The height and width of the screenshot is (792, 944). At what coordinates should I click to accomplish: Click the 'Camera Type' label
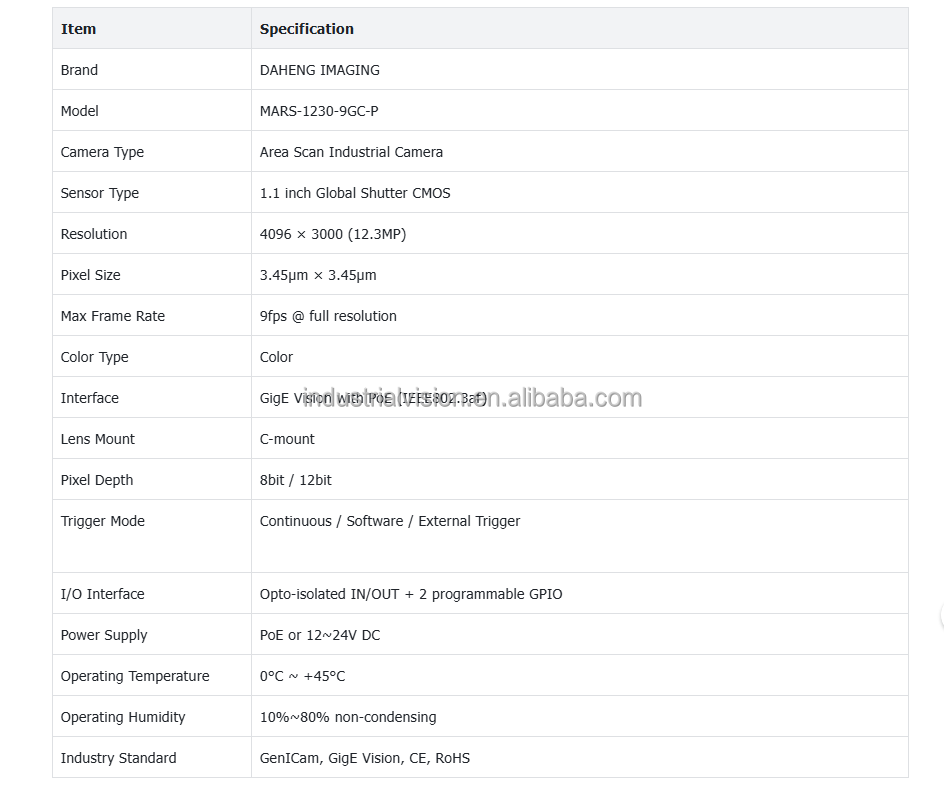click(x=102, y=152)
